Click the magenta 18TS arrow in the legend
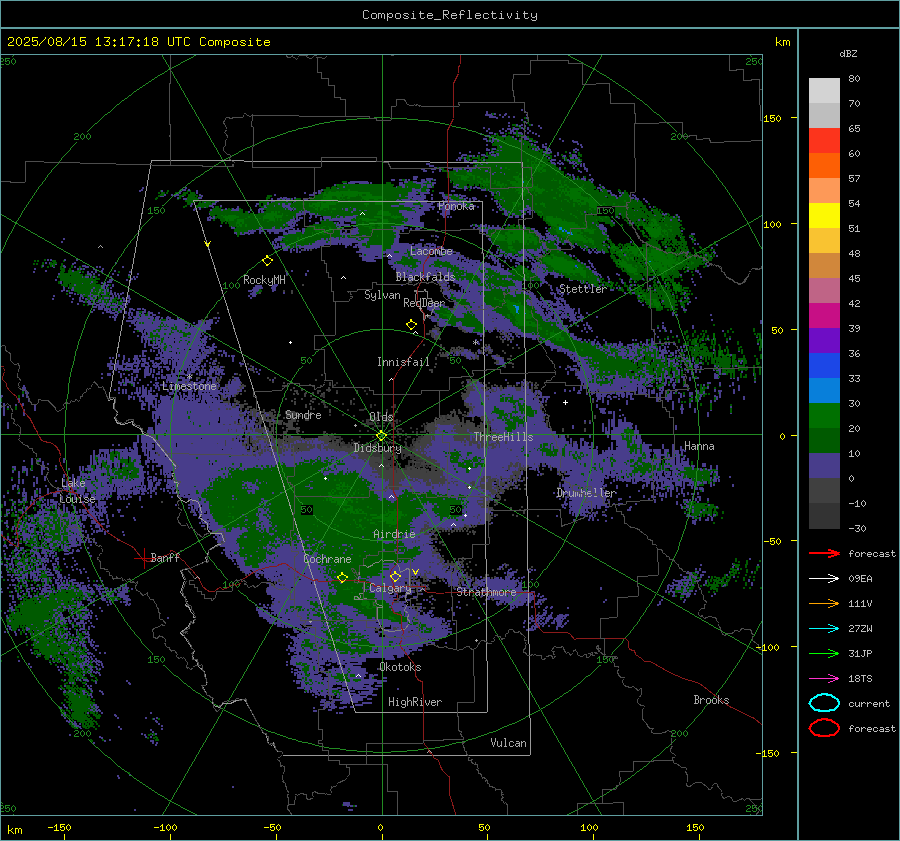Image resolution: width=900 pixels, height=841 pixels. [x=824, y=678]
